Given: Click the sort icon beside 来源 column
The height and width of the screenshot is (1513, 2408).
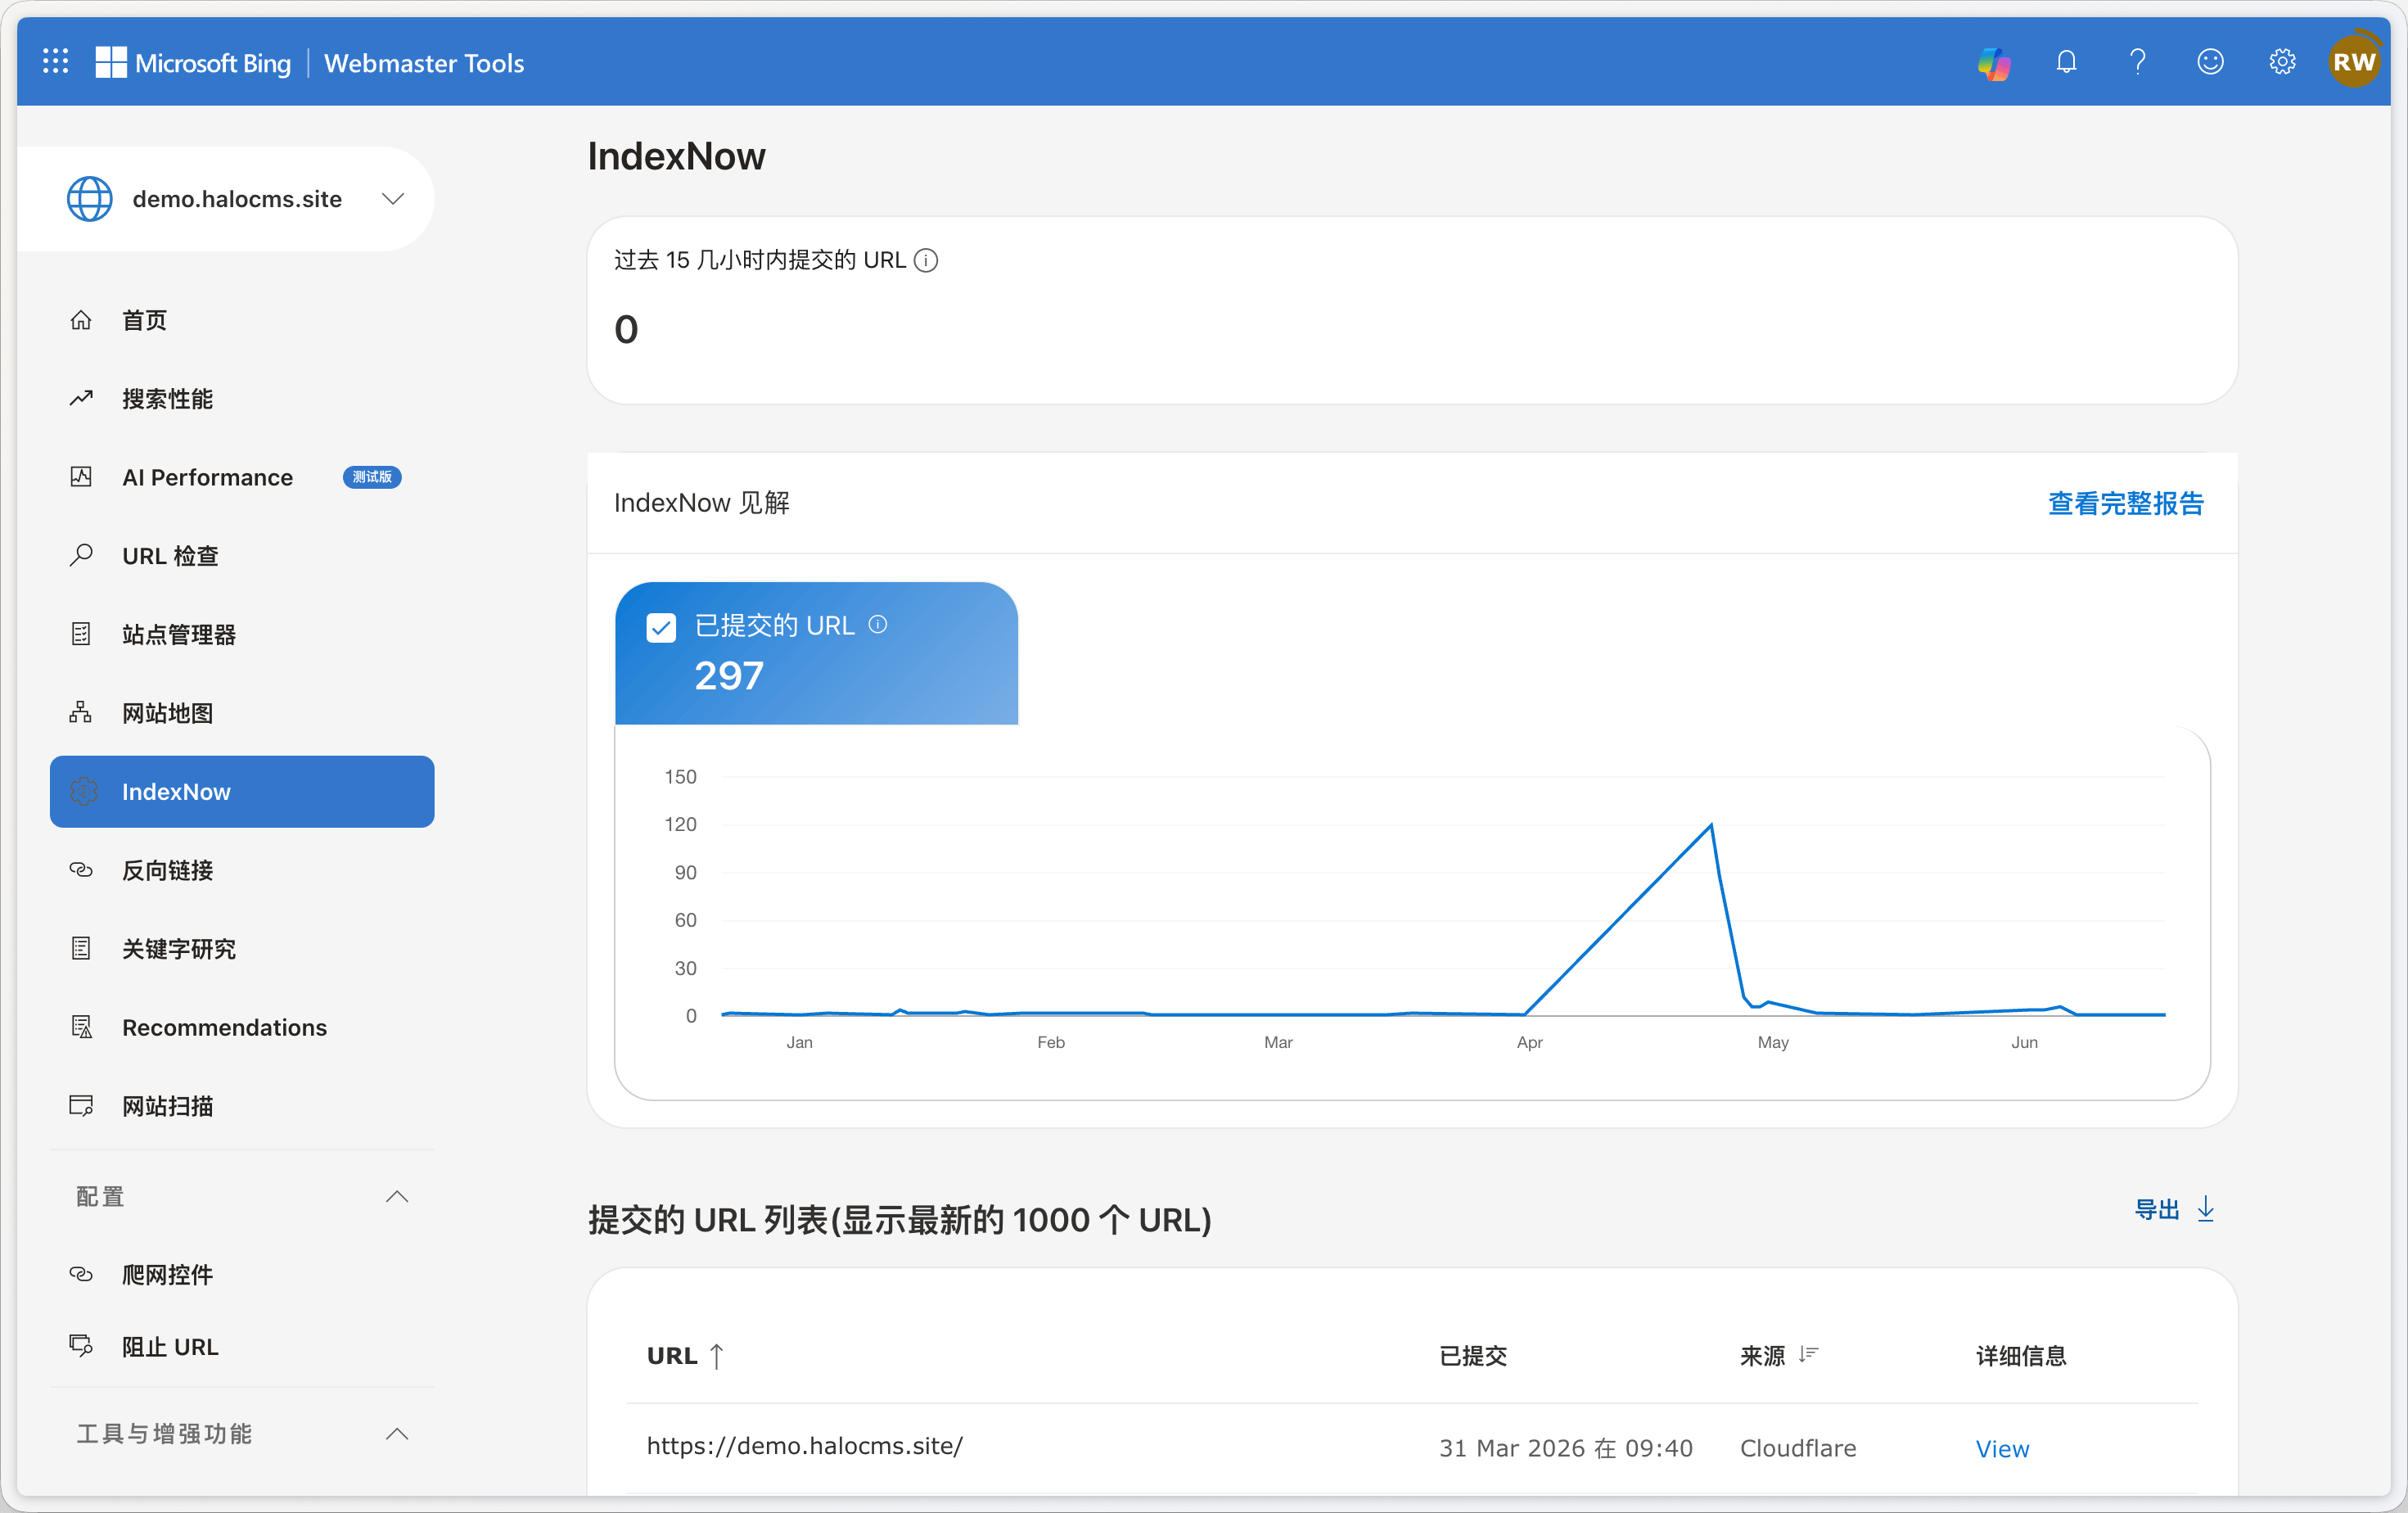Looking at the screenshot, I should [1808, 1354].
